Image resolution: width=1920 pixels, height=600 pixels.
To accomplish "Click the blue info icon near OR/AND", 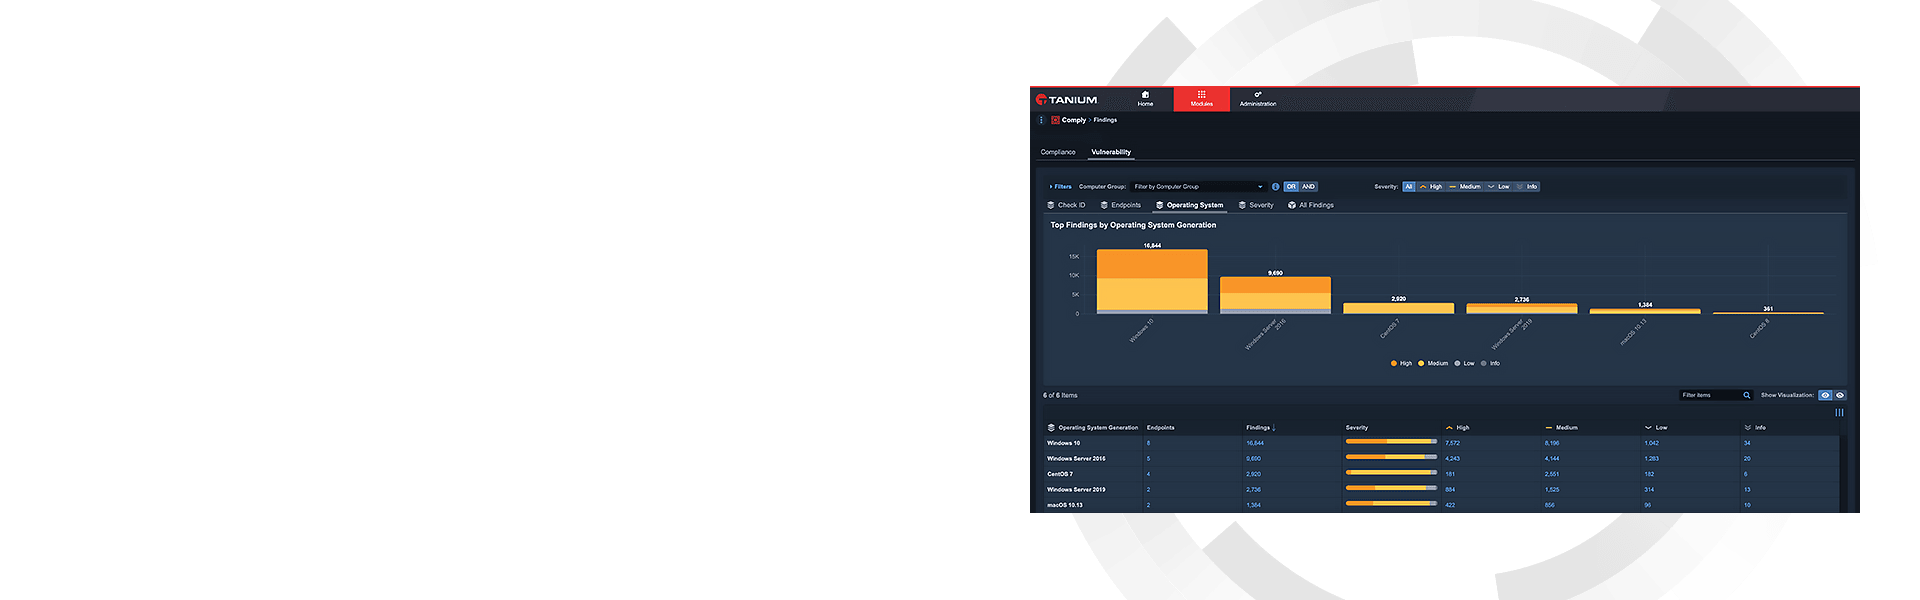I will pos(1275,187).
